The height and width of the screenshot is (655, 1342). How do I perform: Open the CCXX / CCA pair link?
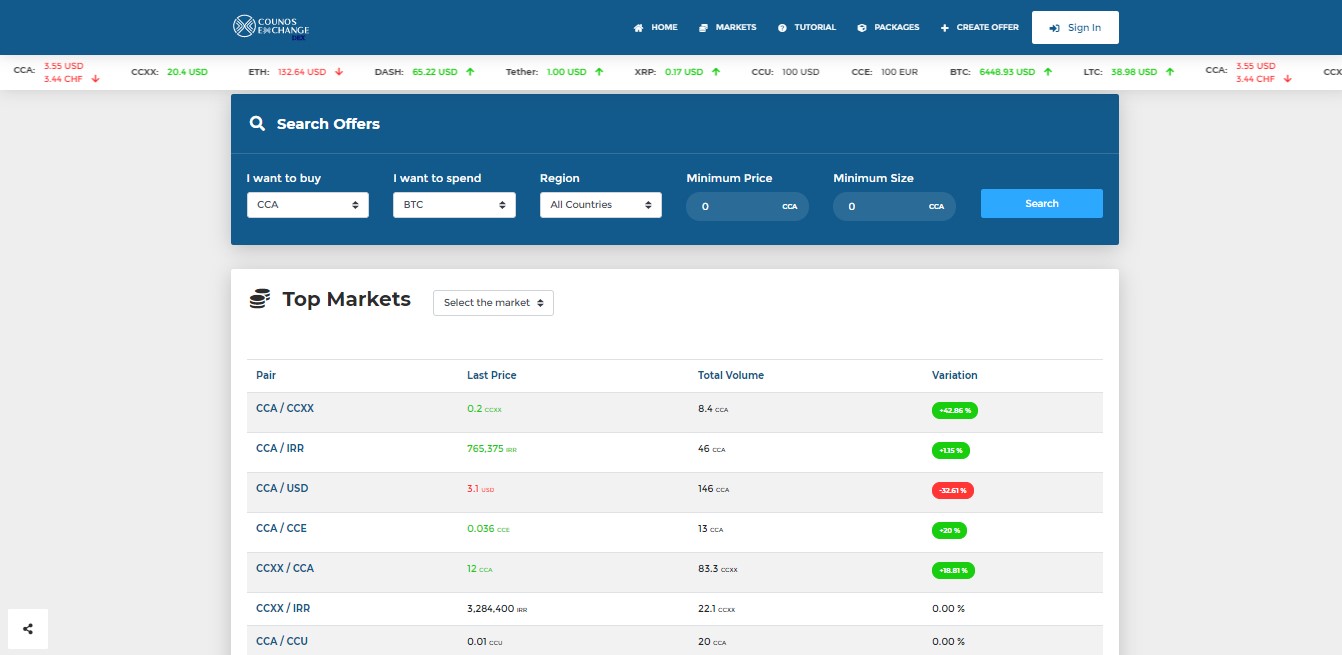(285, 568)
